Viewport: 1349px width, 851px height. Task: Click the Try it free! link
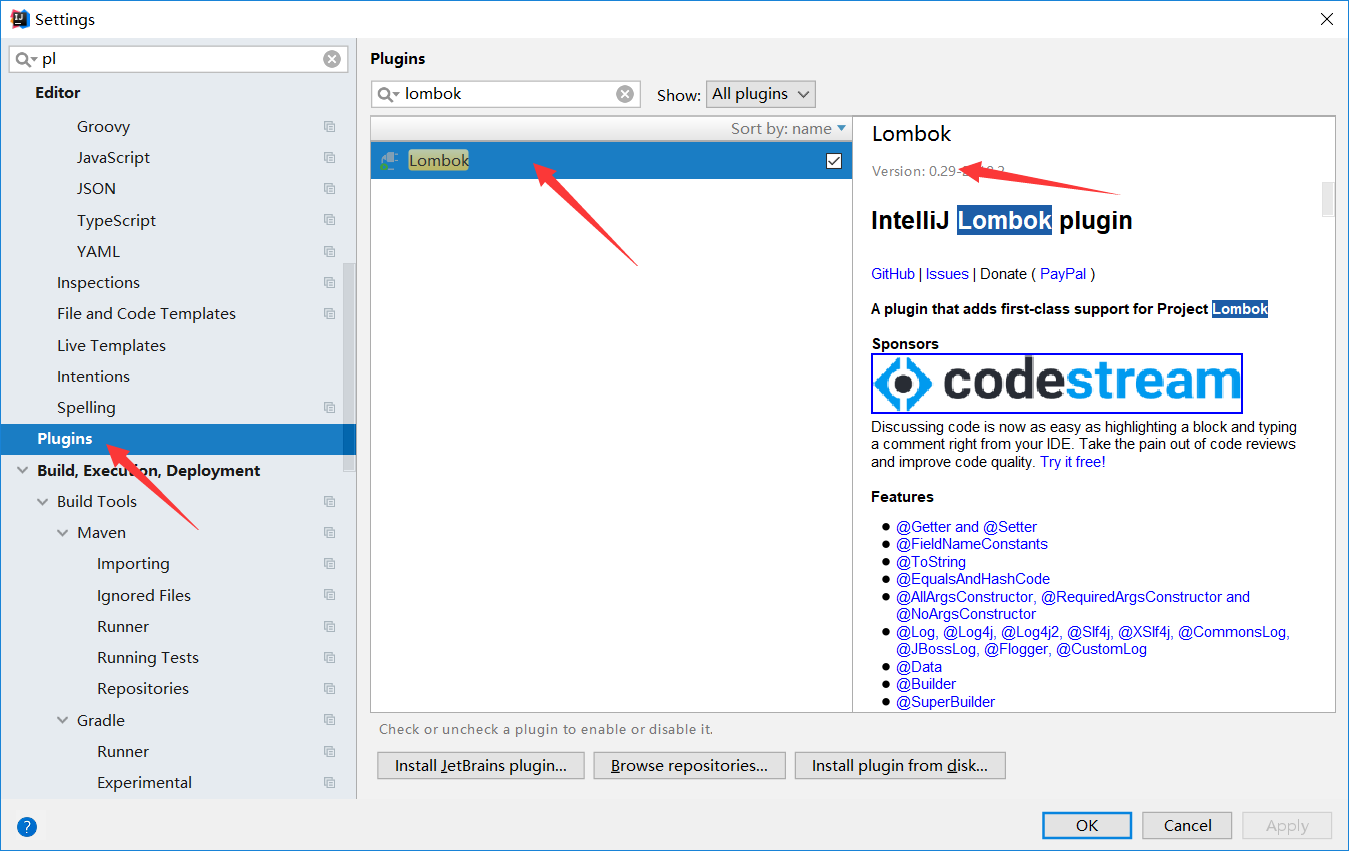(1073, 462)
